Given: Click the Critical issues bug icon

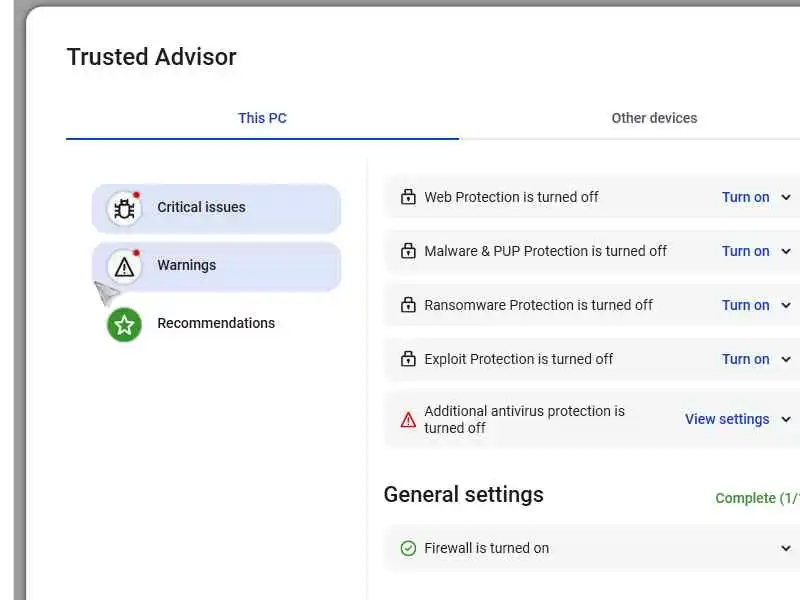Looking at the screenshot, I should [124, 208].
